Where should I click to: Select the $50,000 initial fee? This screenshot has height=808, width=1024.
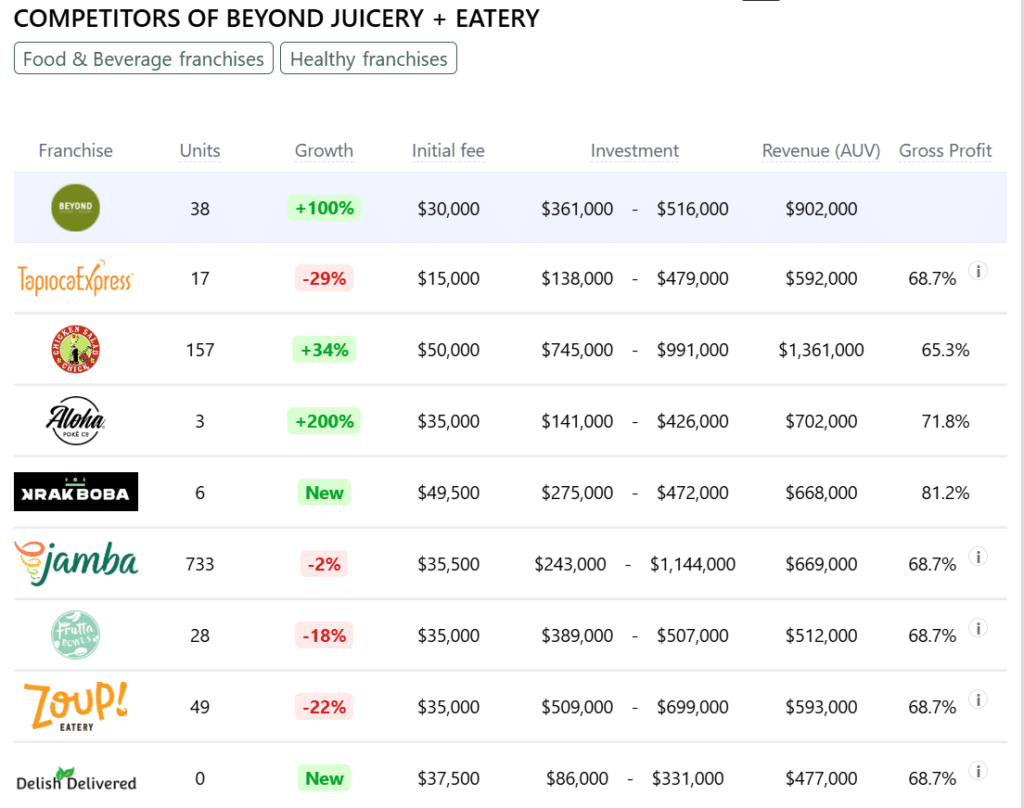pos(448,350)
